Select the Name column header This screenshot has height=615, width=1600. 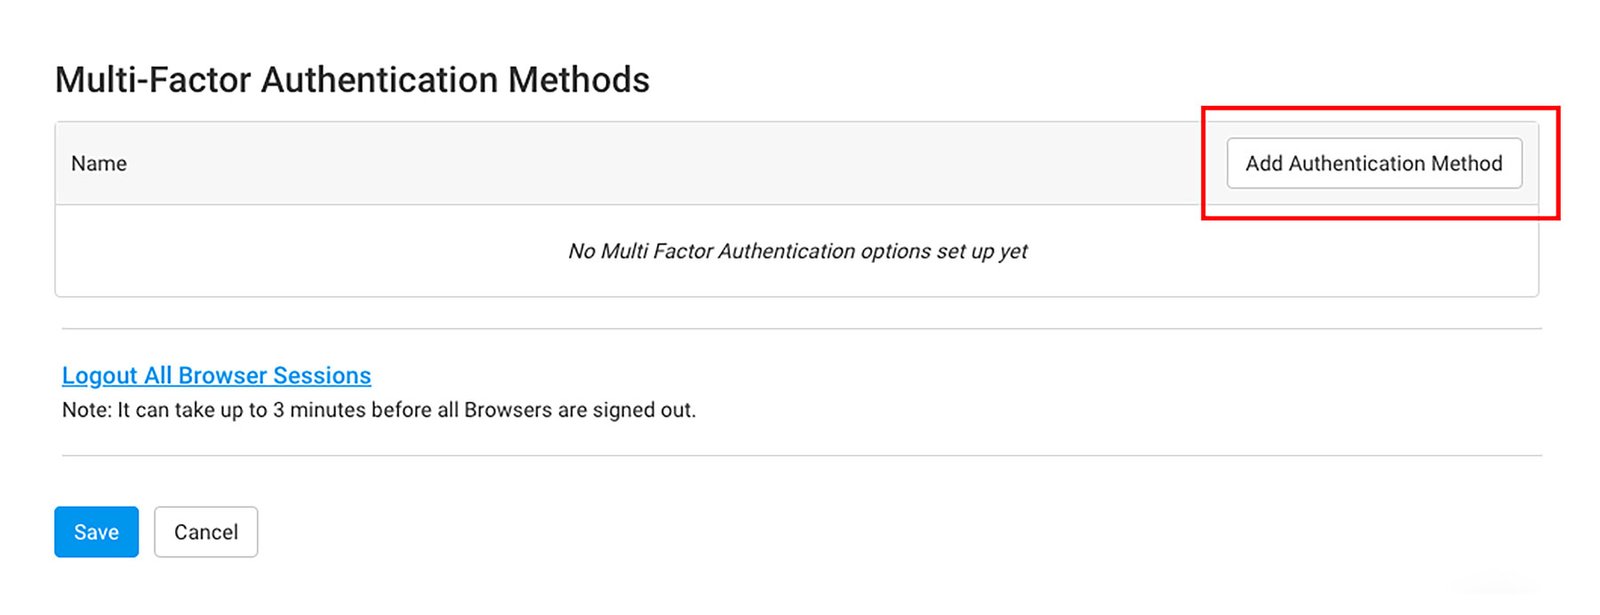tap(99, 163)
